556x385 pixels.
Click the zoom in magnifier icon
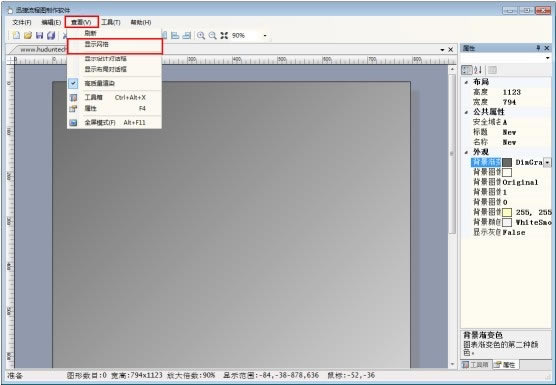click(x=201, y=35)
